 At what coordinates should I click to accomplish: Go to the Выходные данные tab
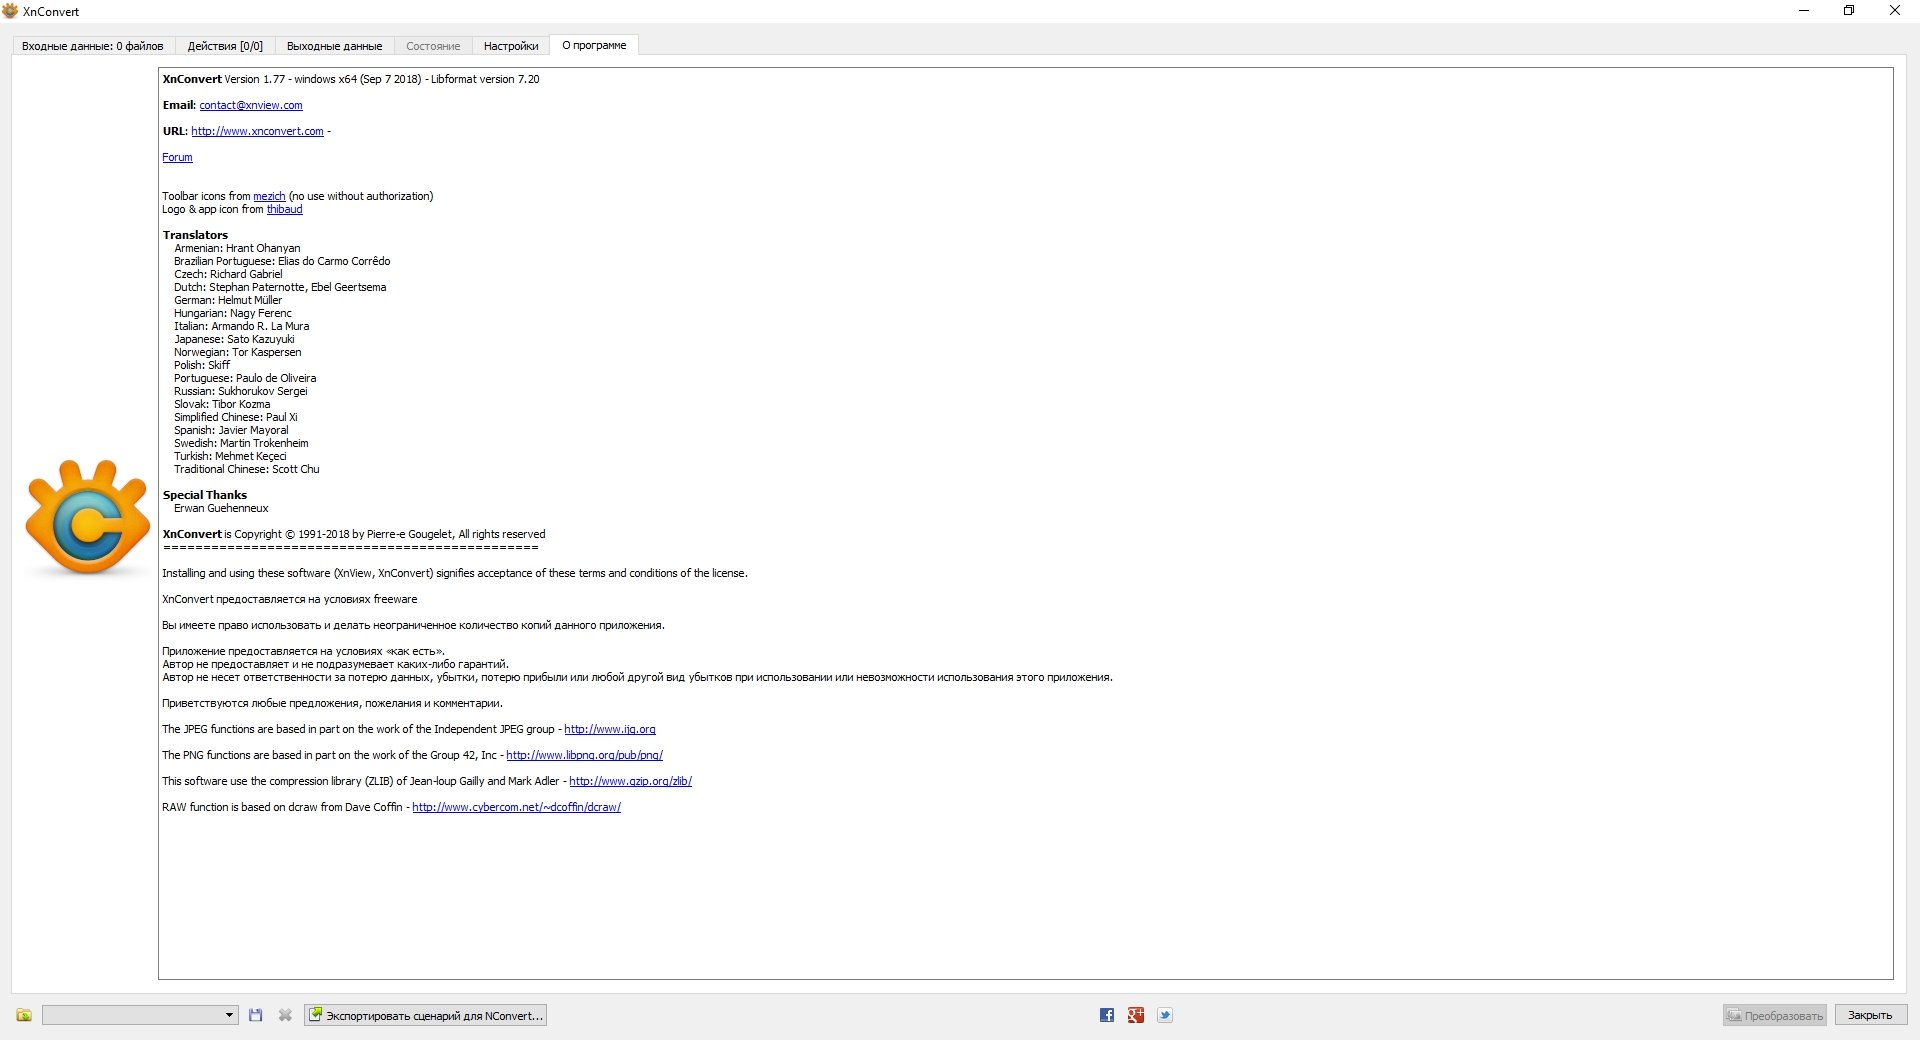click(x=334, y=46)
